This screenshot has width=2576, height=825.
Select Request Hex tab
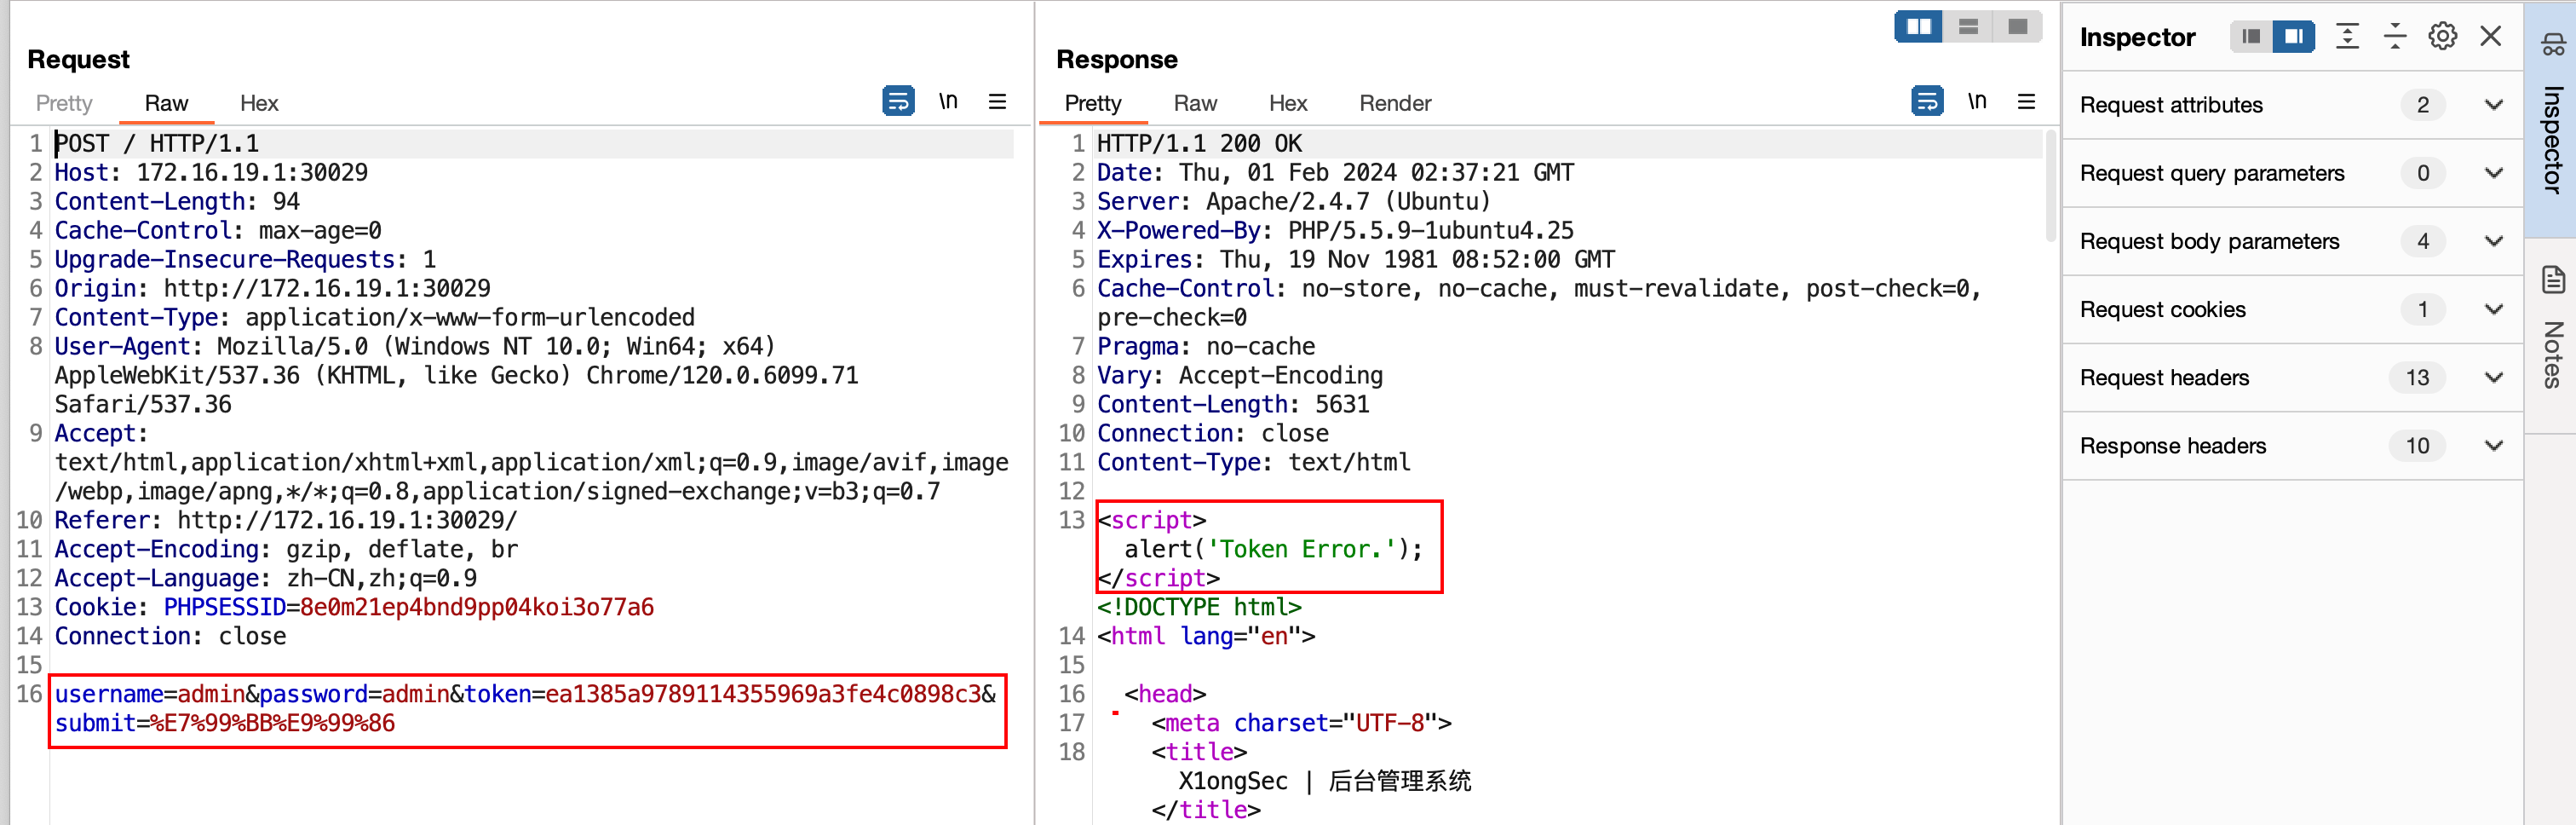pyautogui.click(x=259, y=103)
